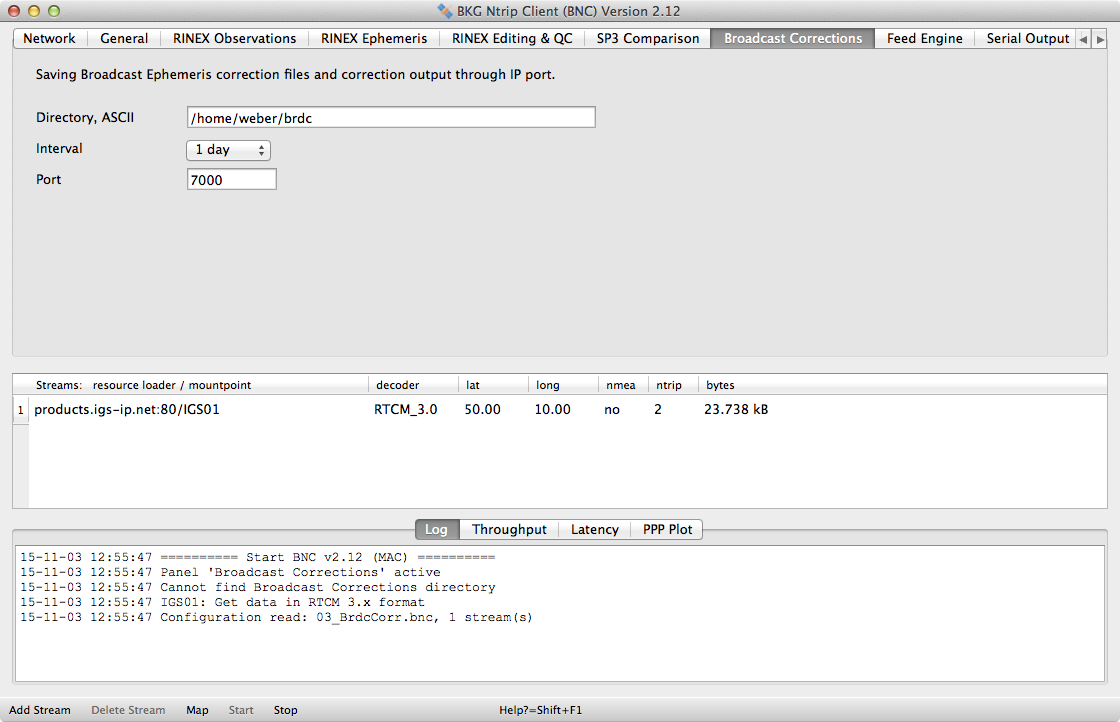Open the General tab
1120x722 pixels.
(x=124, y=39)
